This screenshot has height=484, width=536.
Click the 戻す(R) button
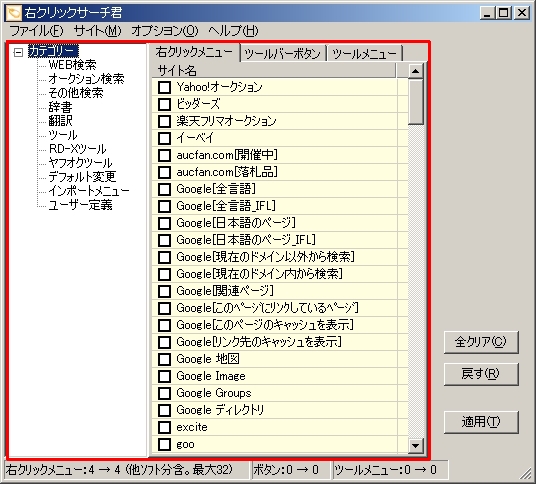[481, 374]
